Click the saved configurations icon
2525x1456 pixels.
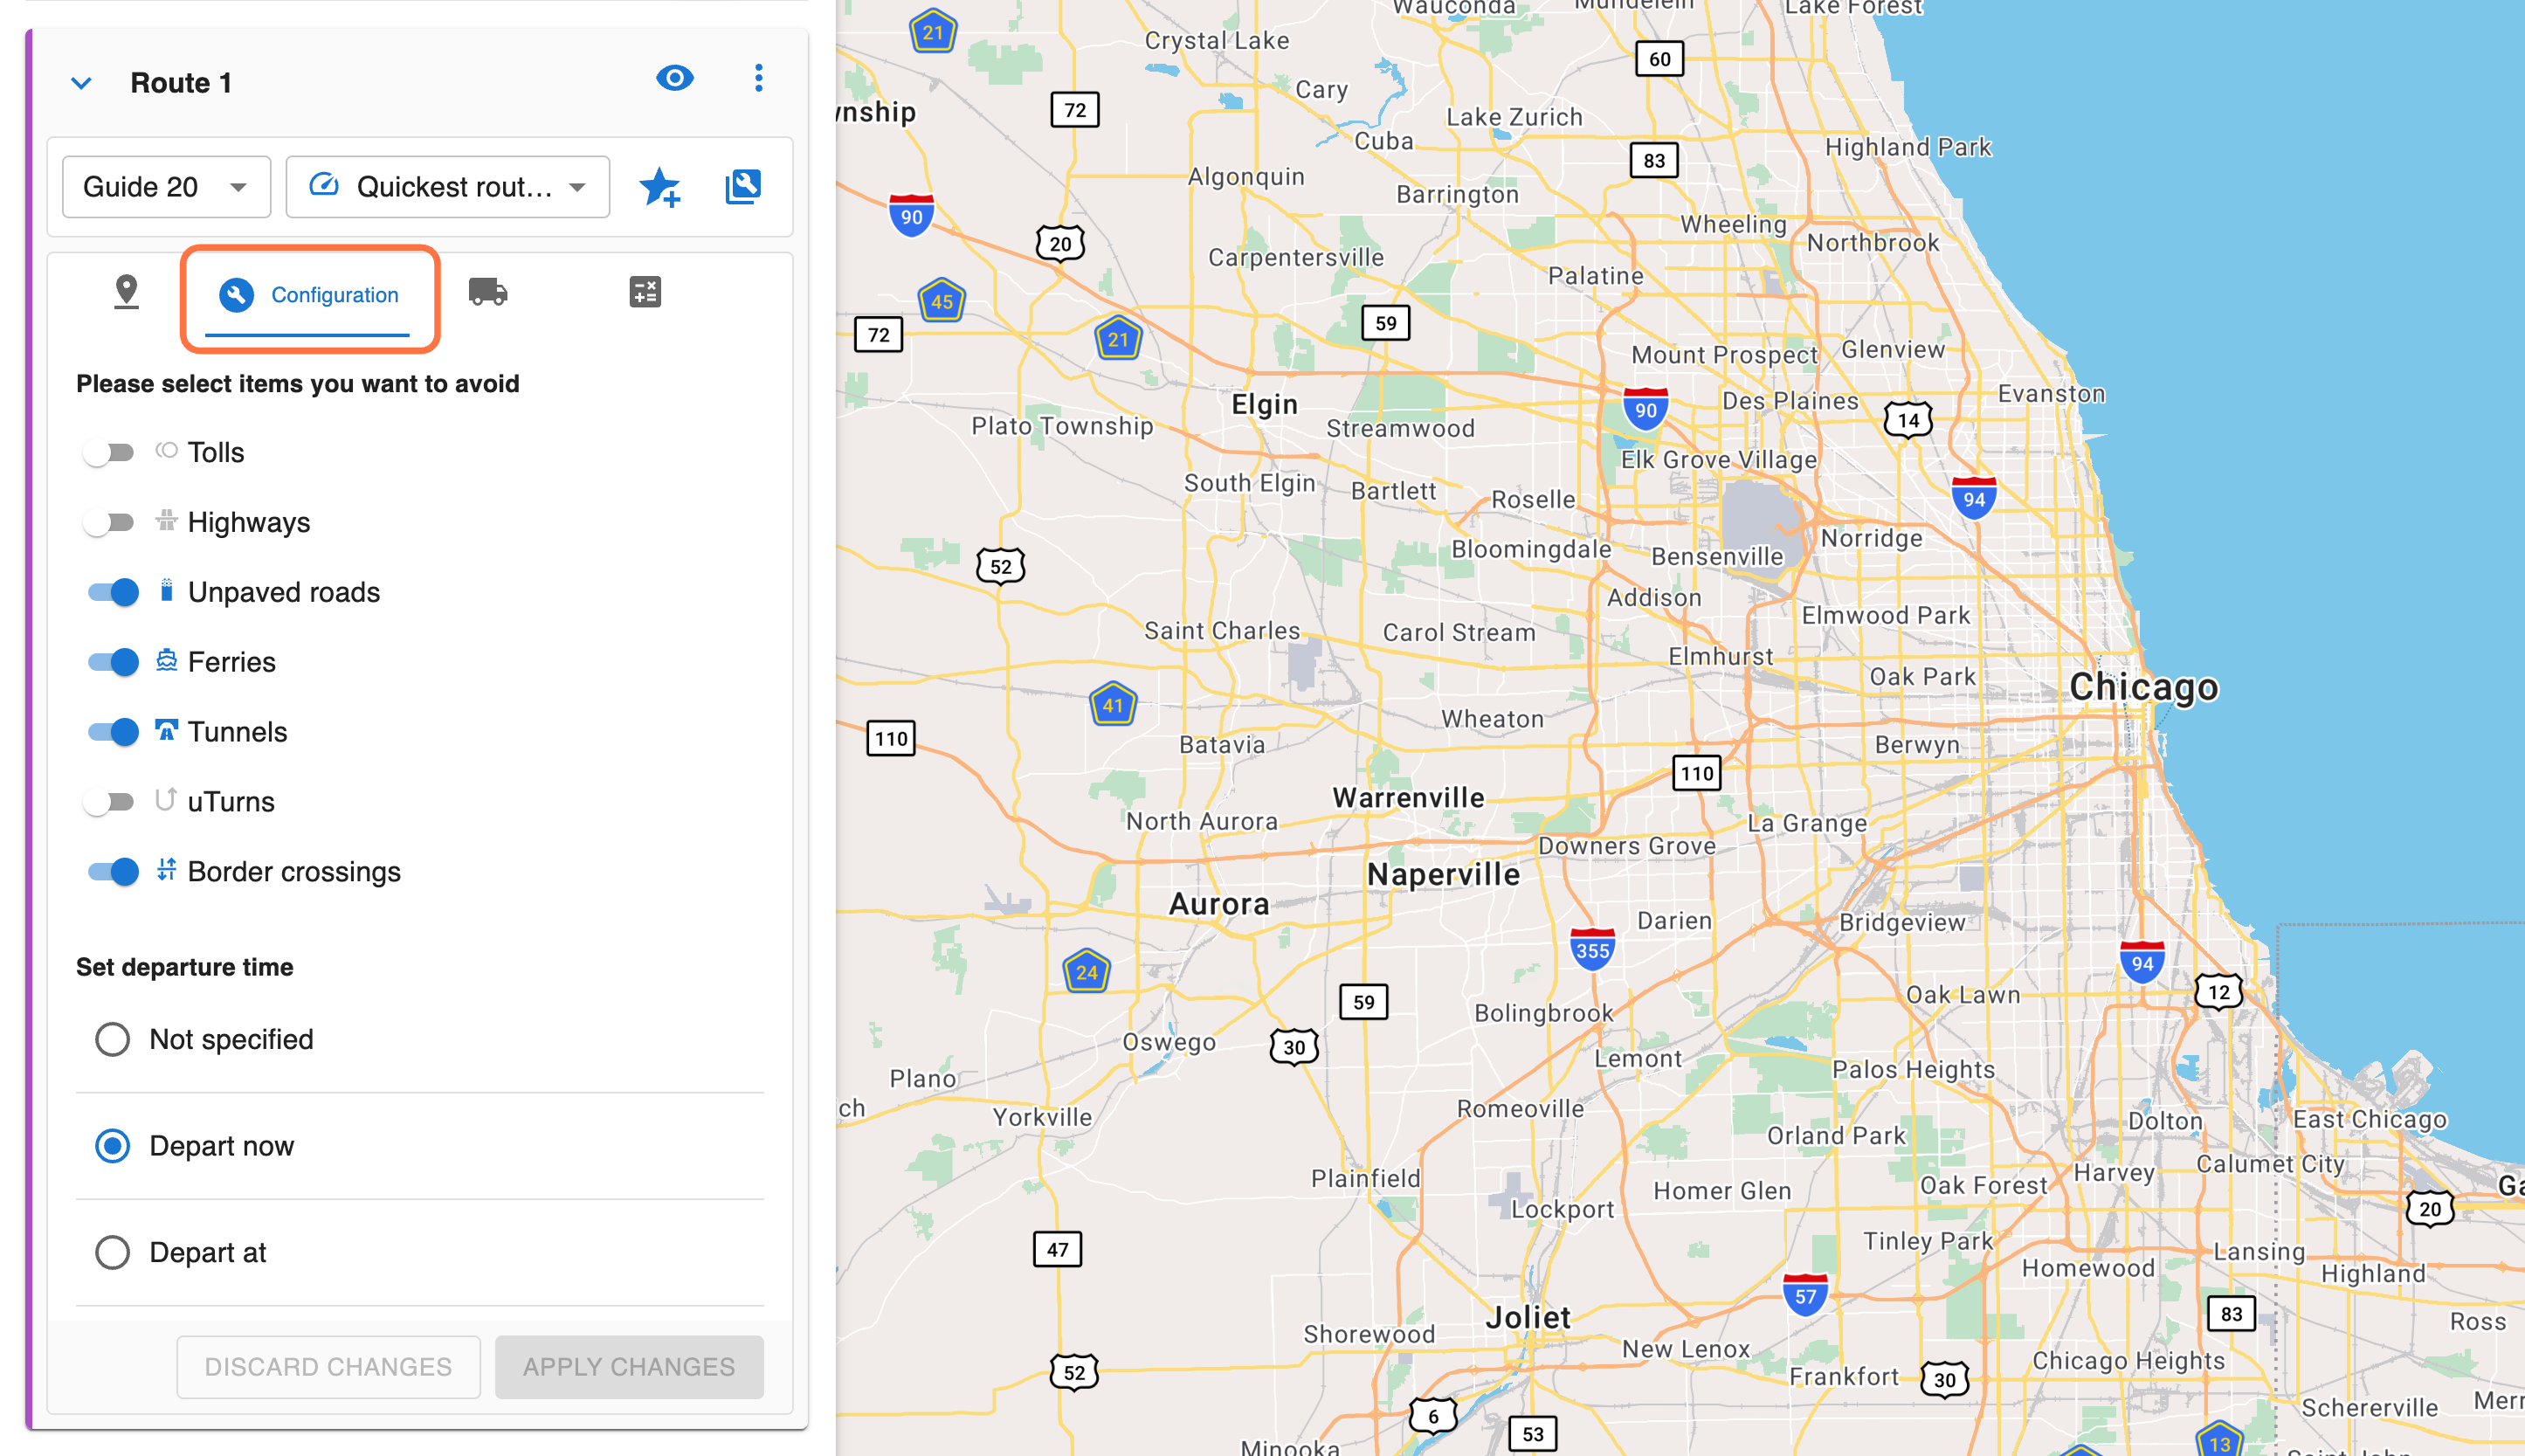[743, 187]
